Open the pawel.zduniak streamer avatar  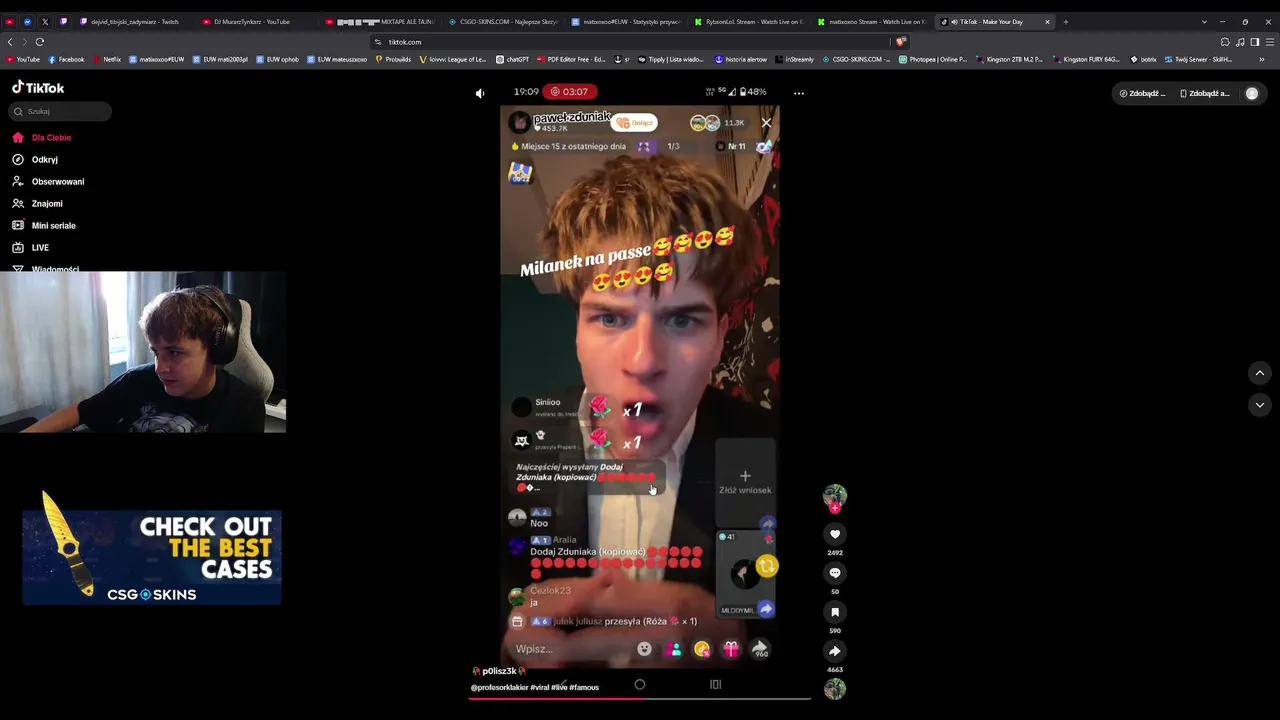click(519, 123)
